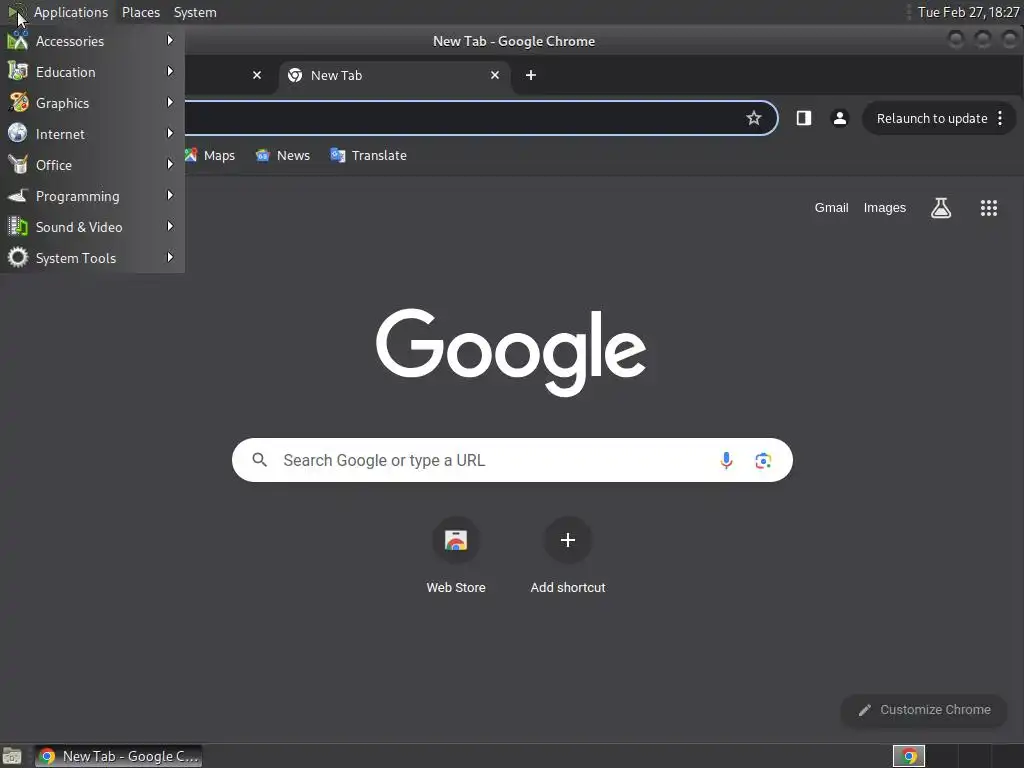
Task: Open the Internet submenu
Action: click(x=92, y=134)
